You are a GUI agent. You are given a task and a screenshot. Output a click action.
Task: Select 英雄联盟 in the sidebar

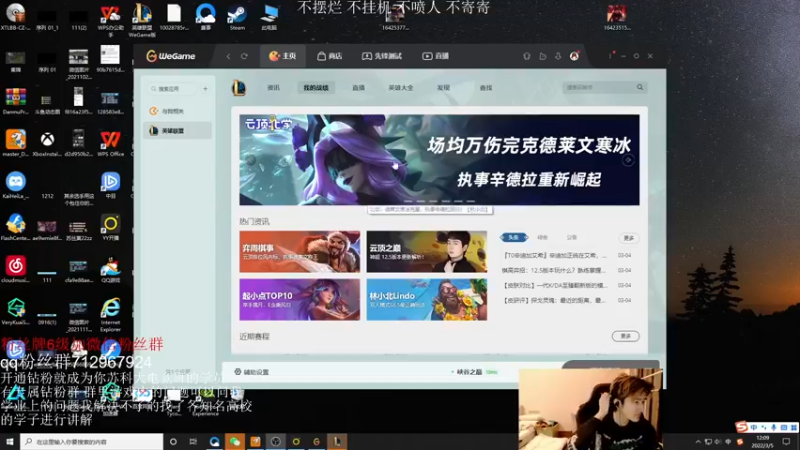pos(178,131)
